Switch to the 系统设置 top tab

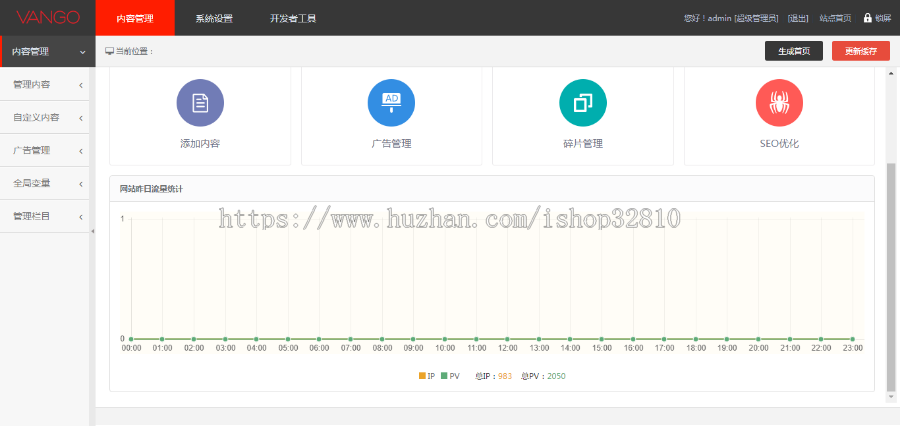tap(214, 18)
